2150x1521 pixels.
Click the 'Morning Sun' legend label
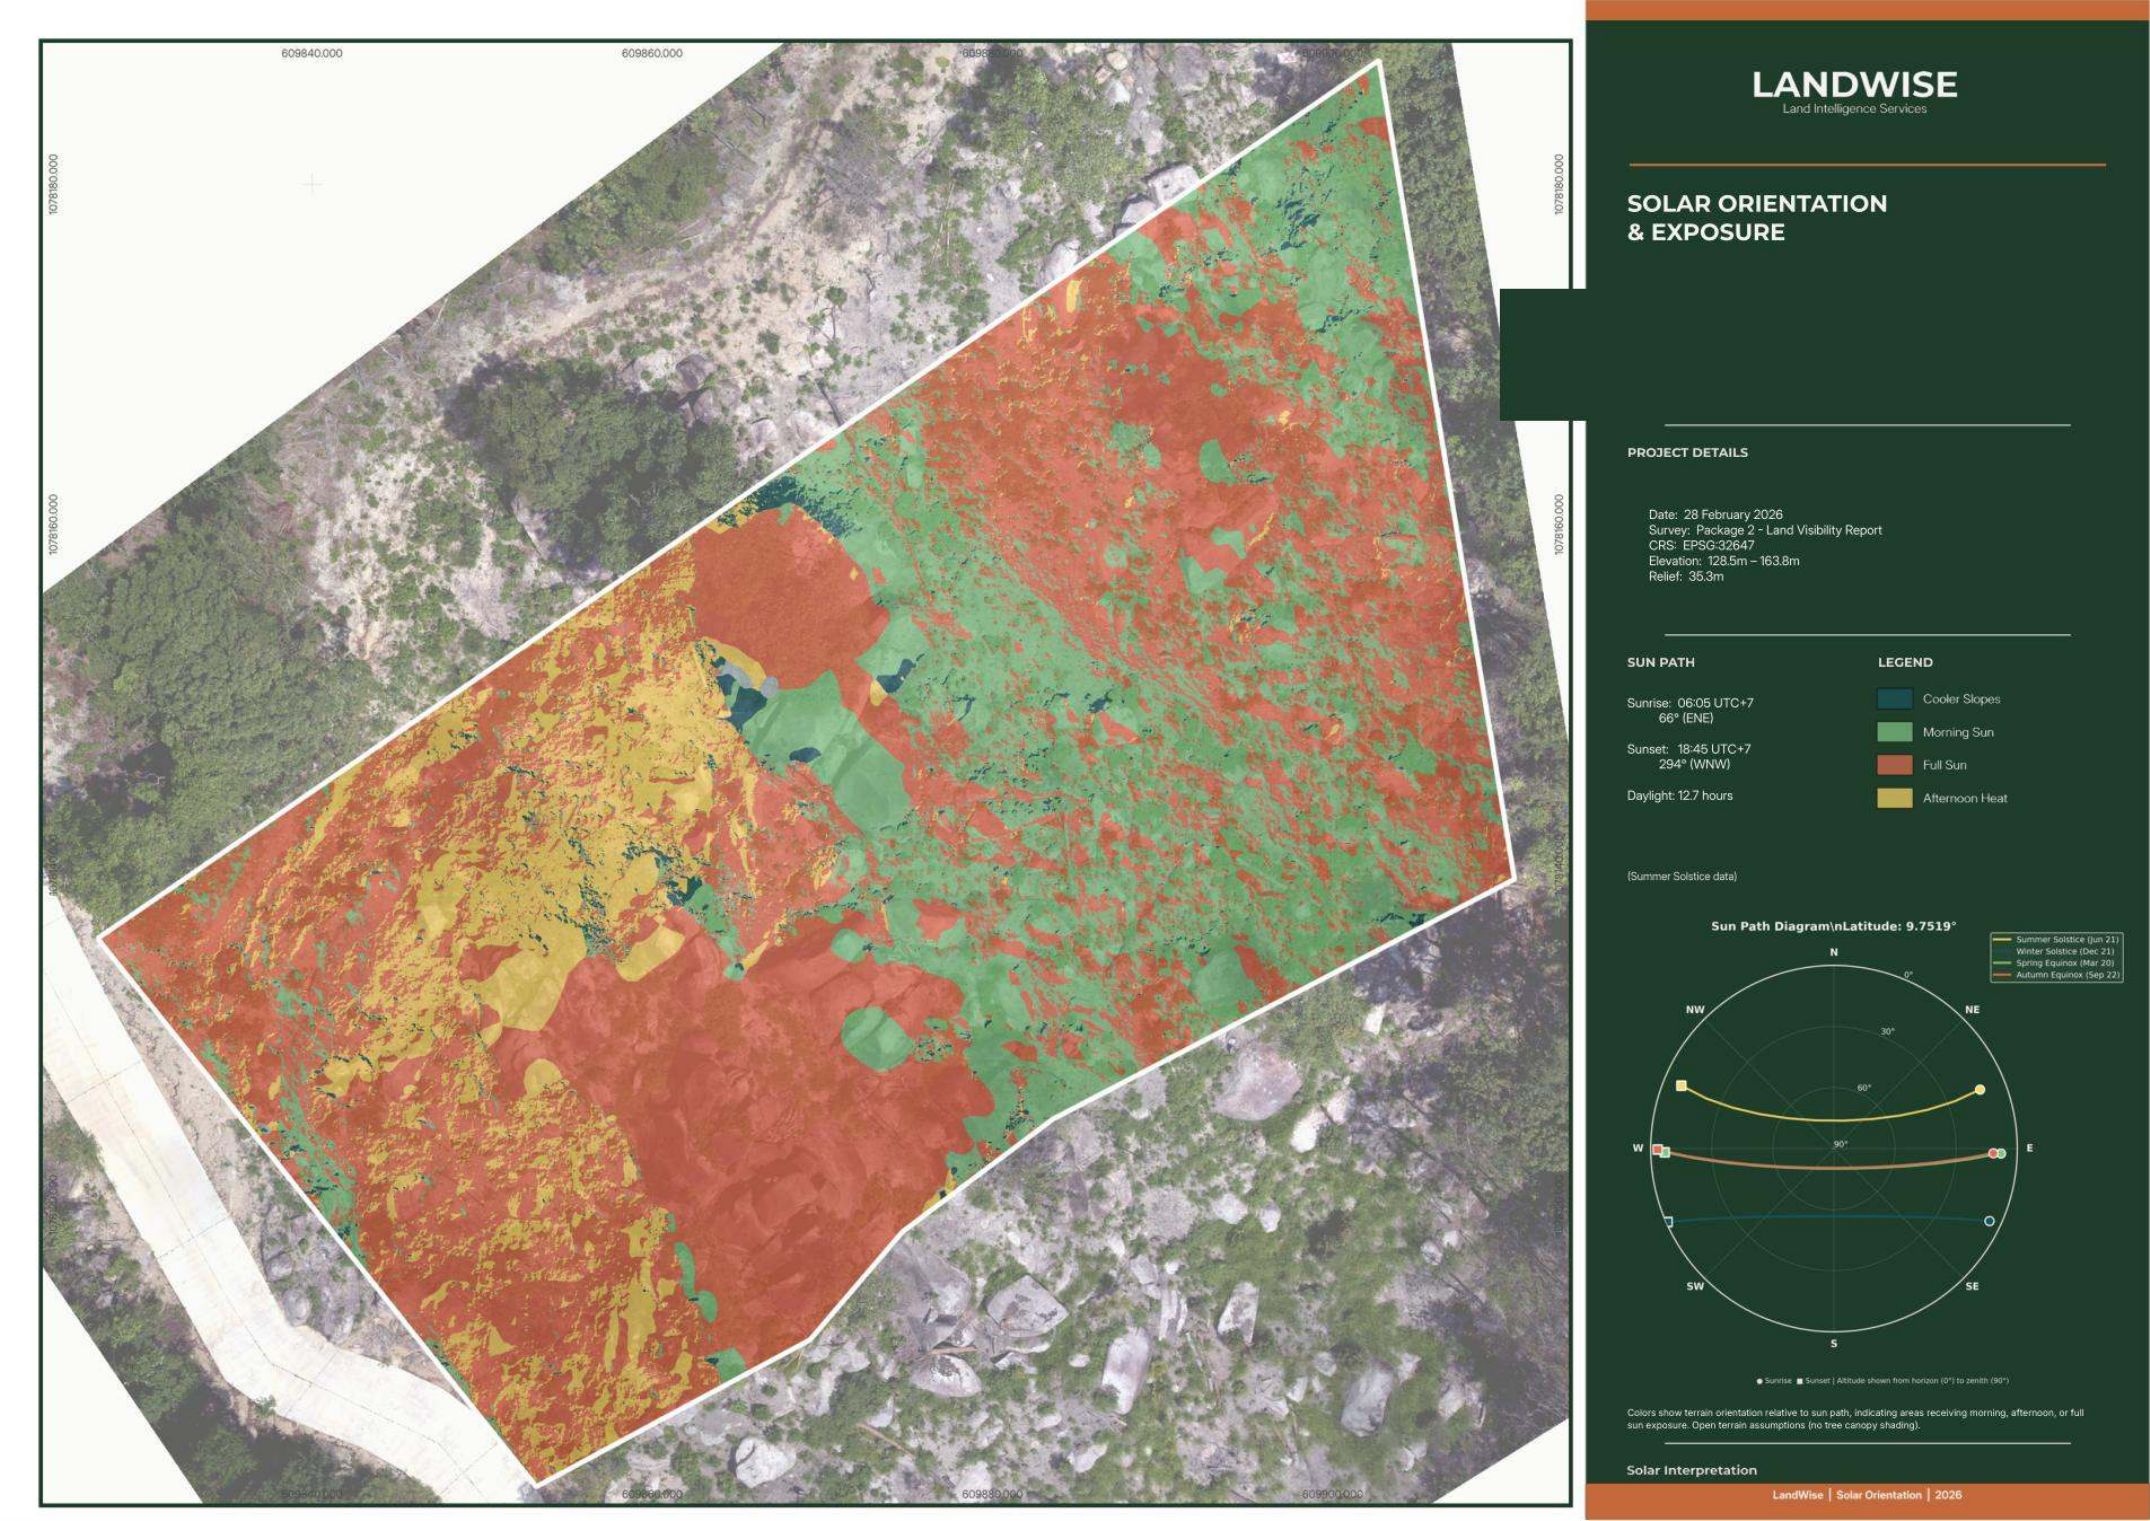pyautogui.click(x=1958, y=732)
